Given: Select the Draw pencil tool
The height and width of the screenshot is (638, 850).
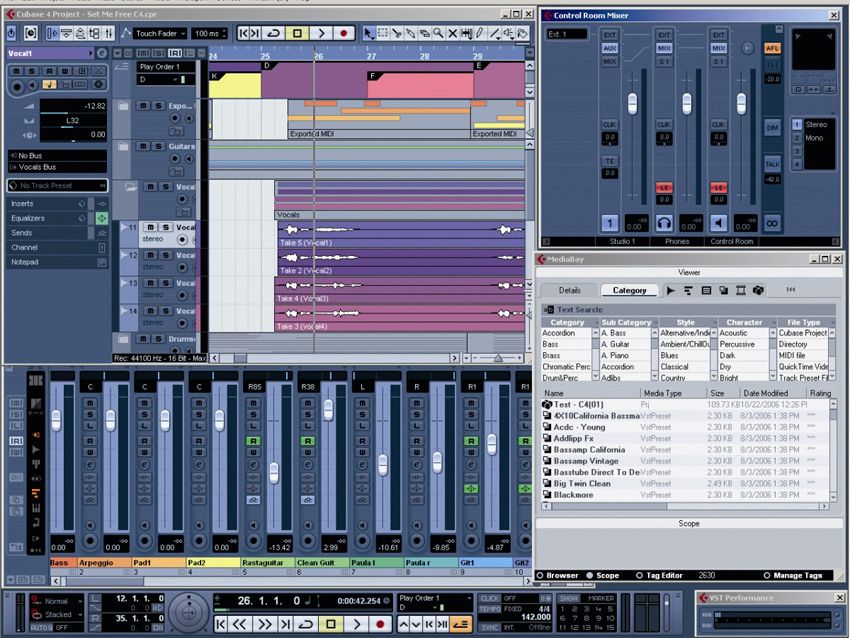Looking at the screenshot, I should (x=479, y=33).
